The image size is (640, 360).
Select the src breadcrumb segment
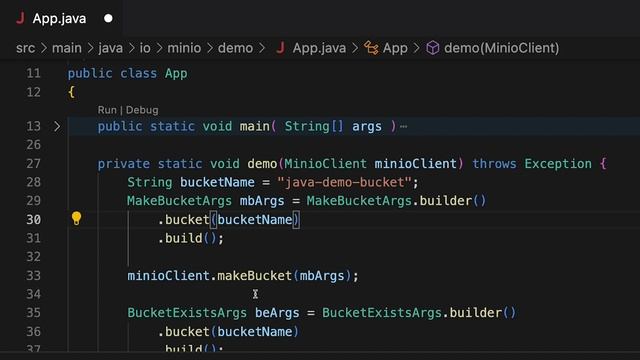tap(25, 48)
